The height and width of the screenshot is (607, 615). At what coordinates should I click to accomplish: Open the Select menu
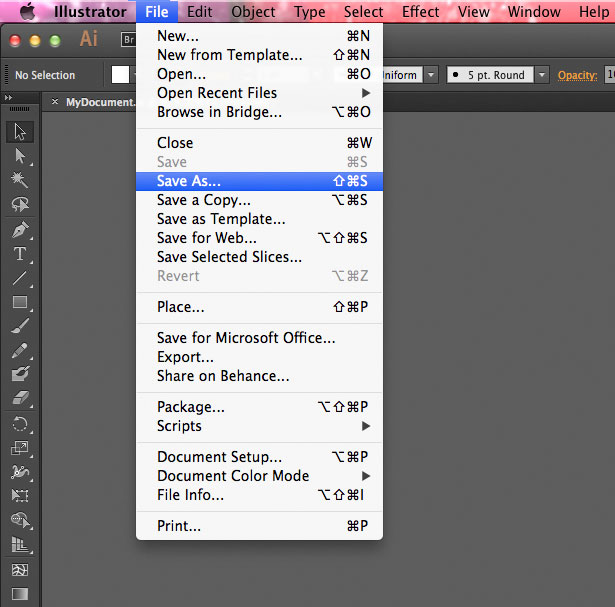[364, 12]
